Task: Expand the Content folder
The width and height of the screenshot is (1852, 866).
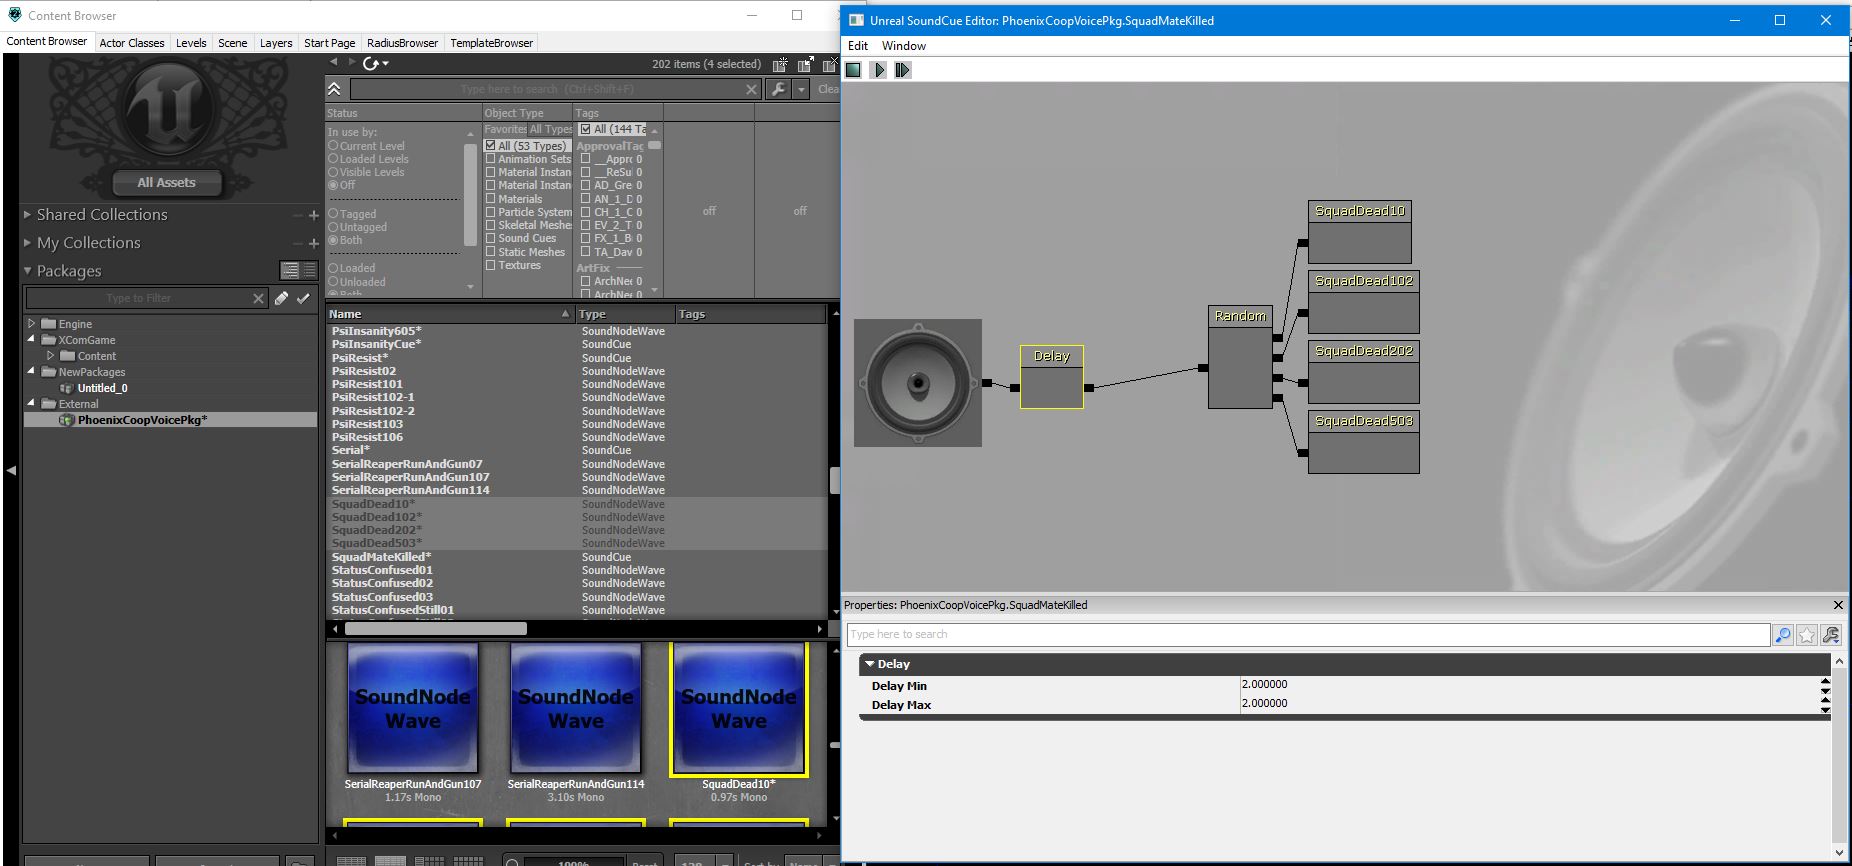Action: 51,355
